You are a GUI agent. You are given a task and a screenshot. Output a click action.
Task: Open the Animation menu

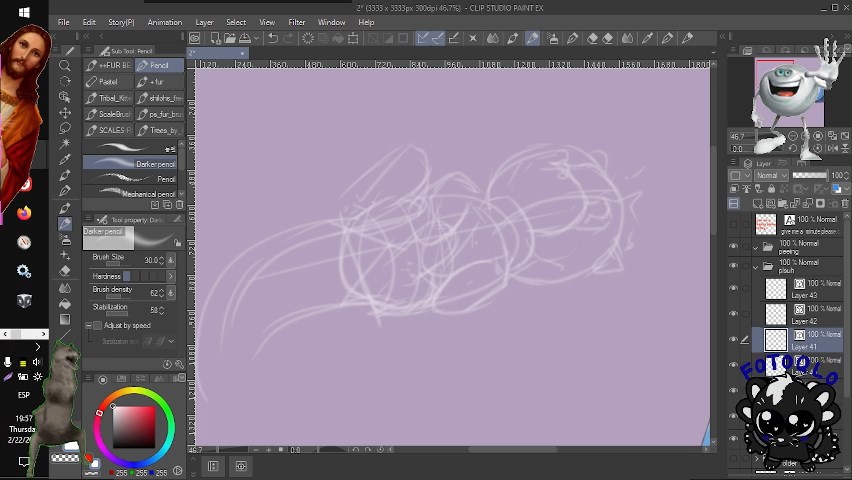click(164, 22)
